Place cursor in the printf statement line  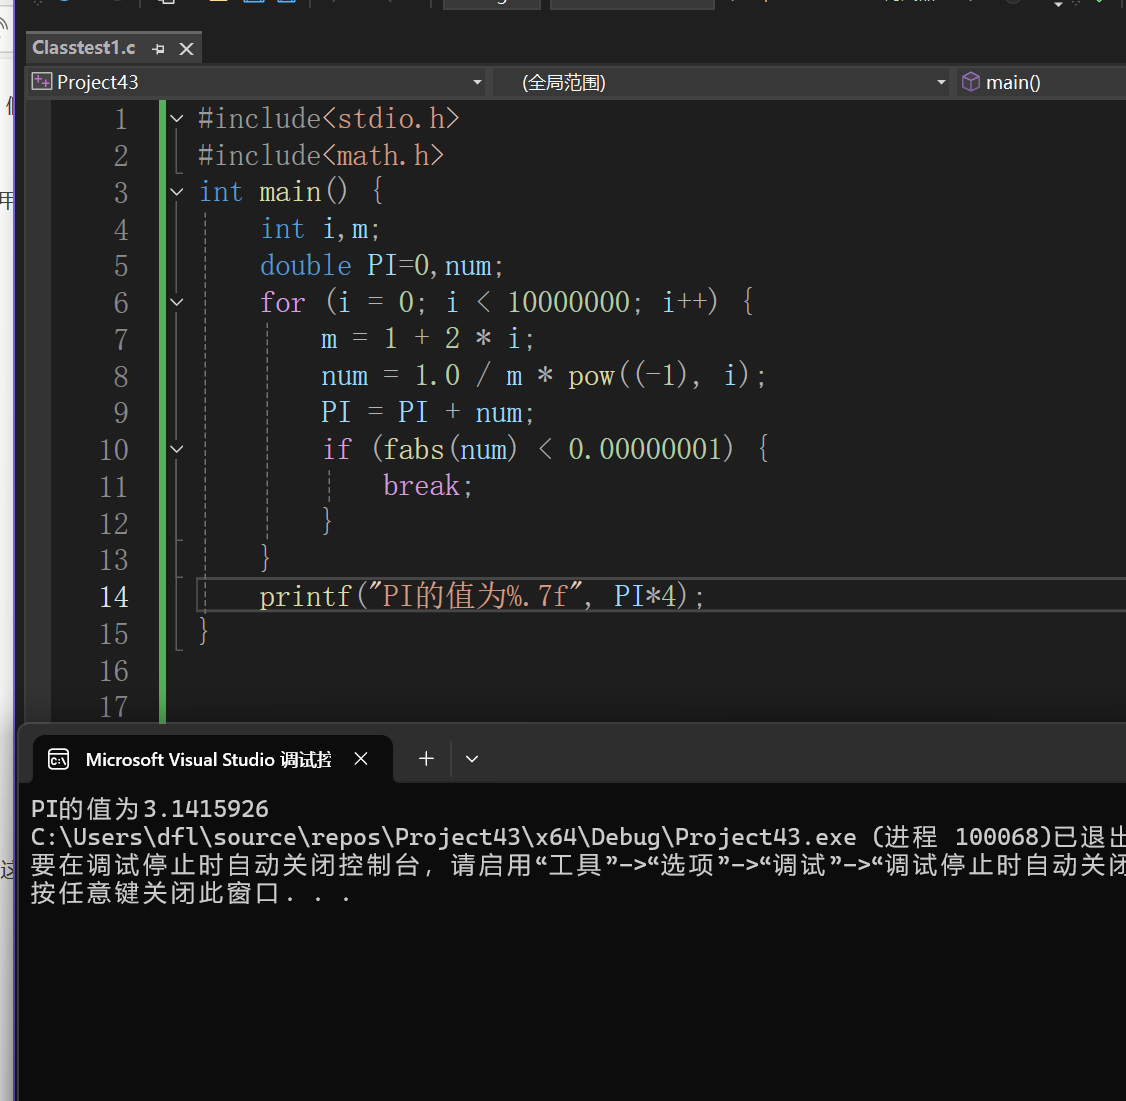(481, 597)
